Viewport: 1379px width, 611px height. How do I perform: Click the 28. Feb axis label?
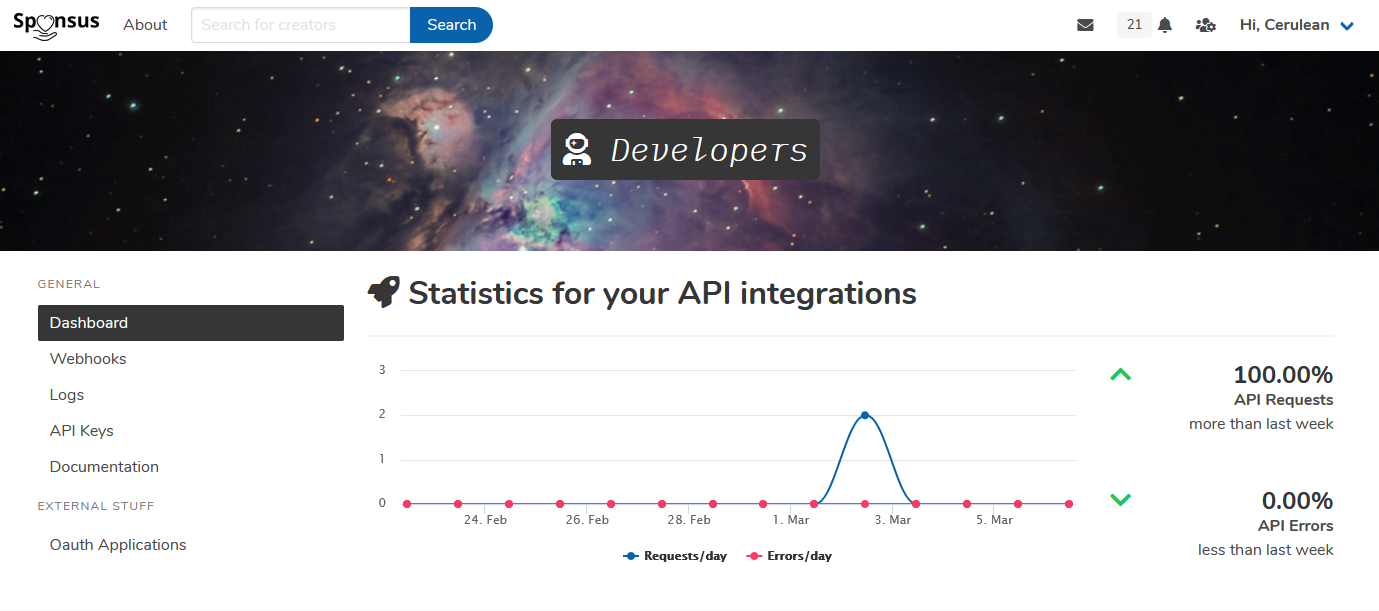(x=688, y=520)
